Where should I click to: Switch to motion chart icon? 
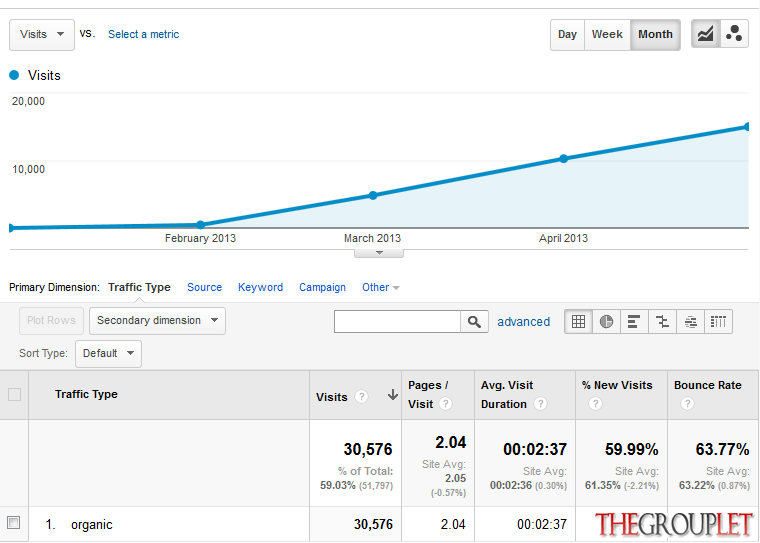pyautogui.click(x=734, y=34)
